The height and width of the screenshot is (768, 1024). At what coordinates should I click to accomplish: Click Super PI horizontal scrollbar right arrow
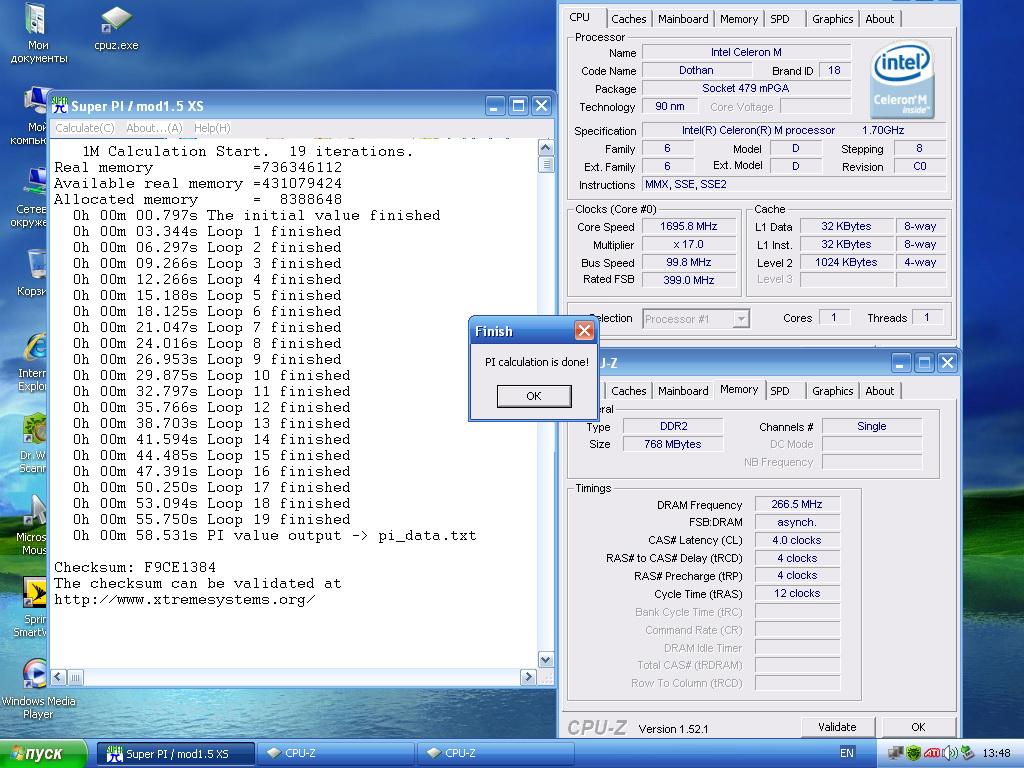(528, 677)
